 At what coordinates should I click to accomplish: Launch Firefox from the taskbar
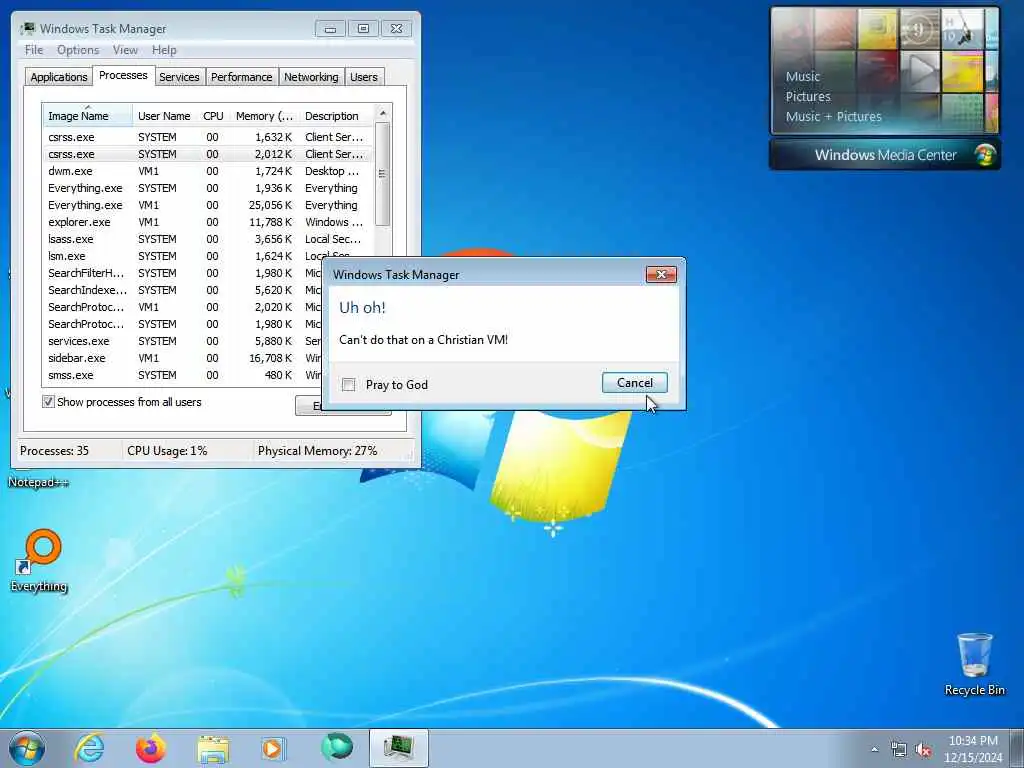150,748
